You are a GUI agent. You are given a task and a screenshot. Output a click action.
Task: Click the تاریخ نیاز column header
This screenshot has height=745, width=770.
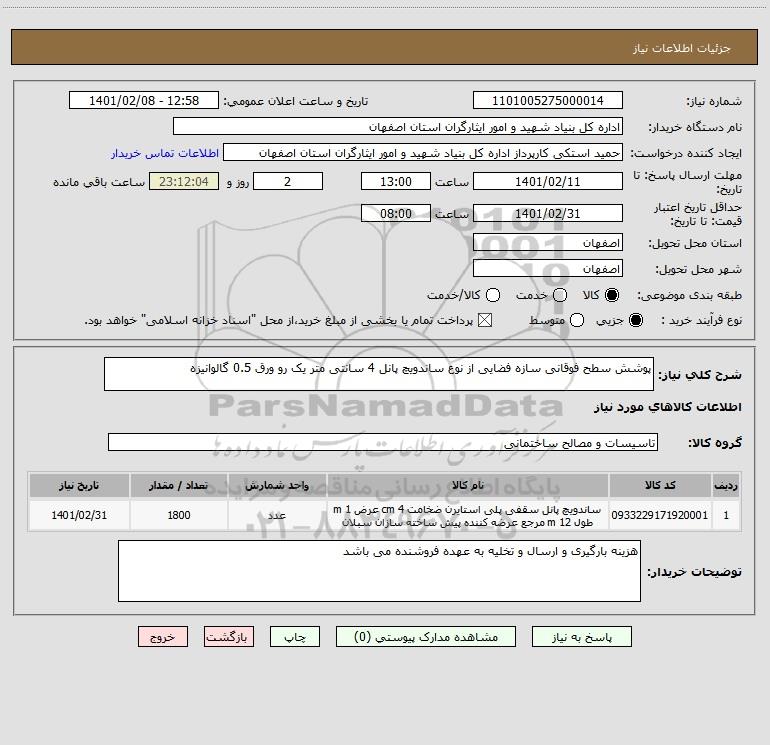(79, 485)
